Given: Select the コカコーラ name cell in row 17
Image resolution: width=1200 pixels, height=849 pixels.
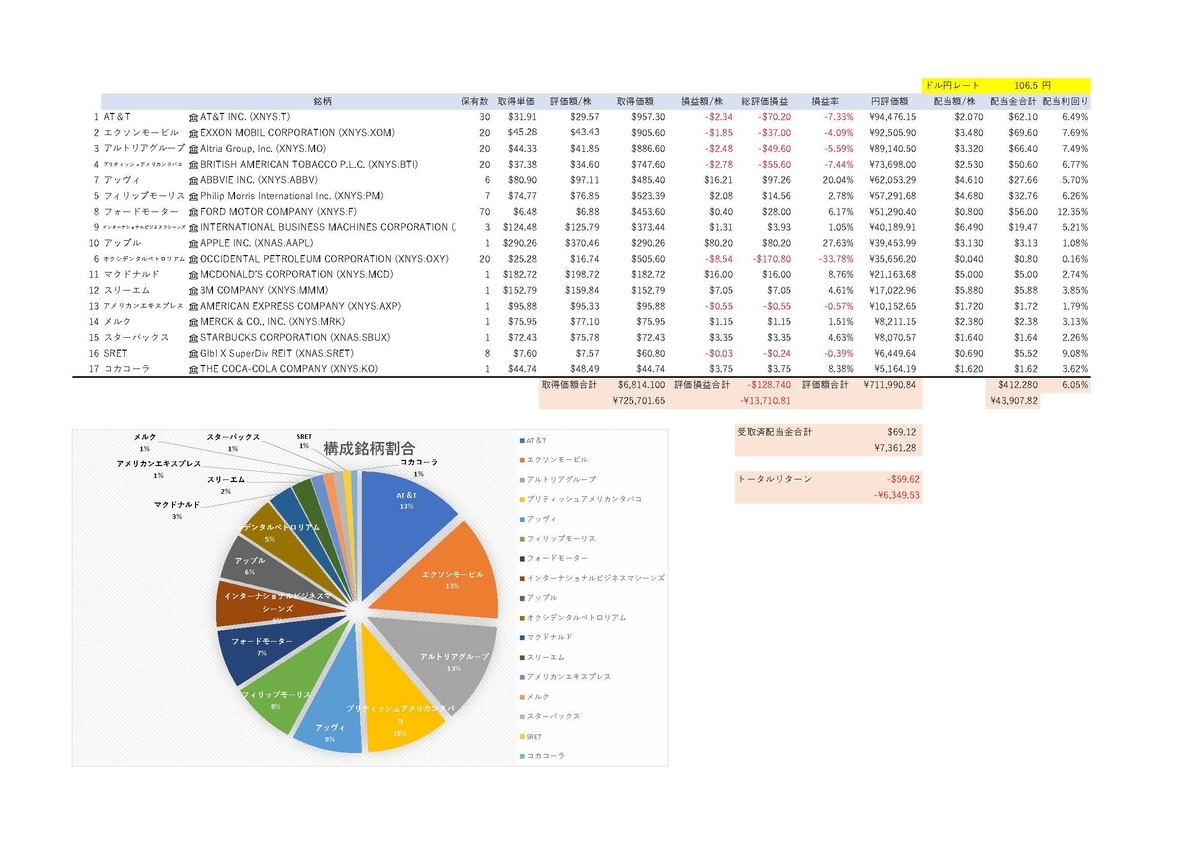Looking at the screenshot, I should 125,369.
